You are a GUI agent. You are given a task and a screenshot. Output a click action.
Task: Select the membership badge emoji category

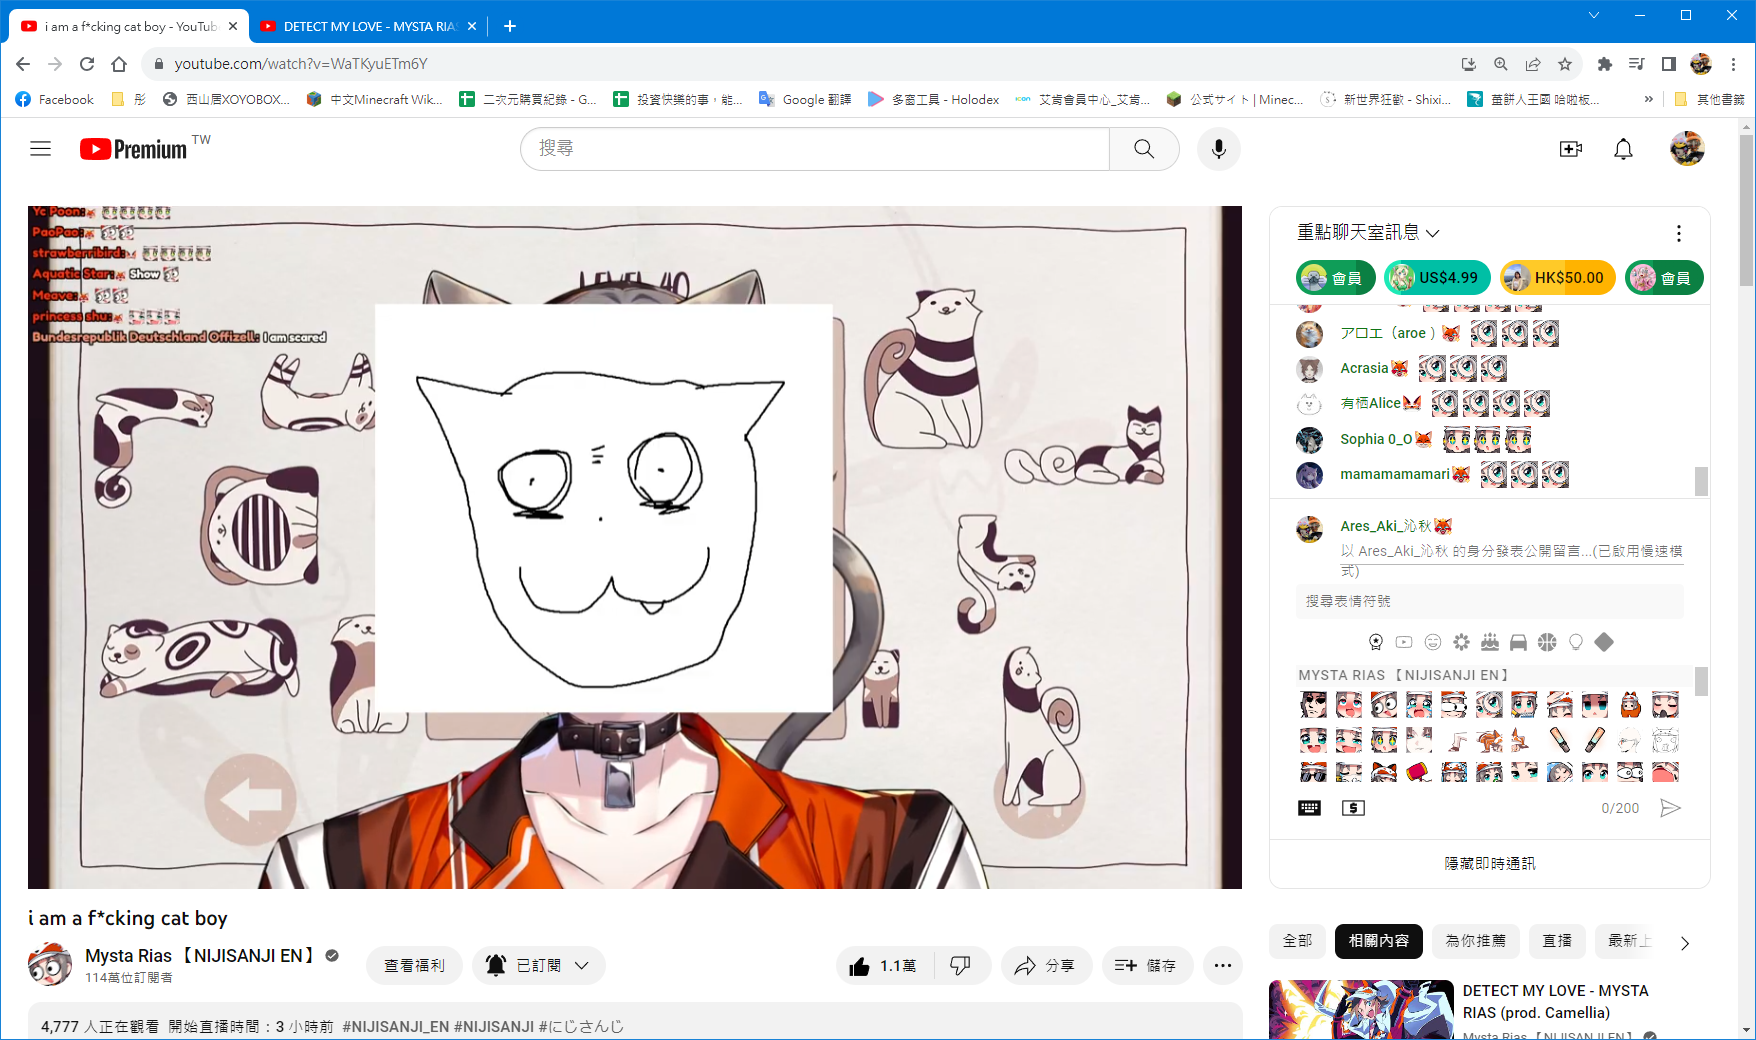tap(1376, 642)
